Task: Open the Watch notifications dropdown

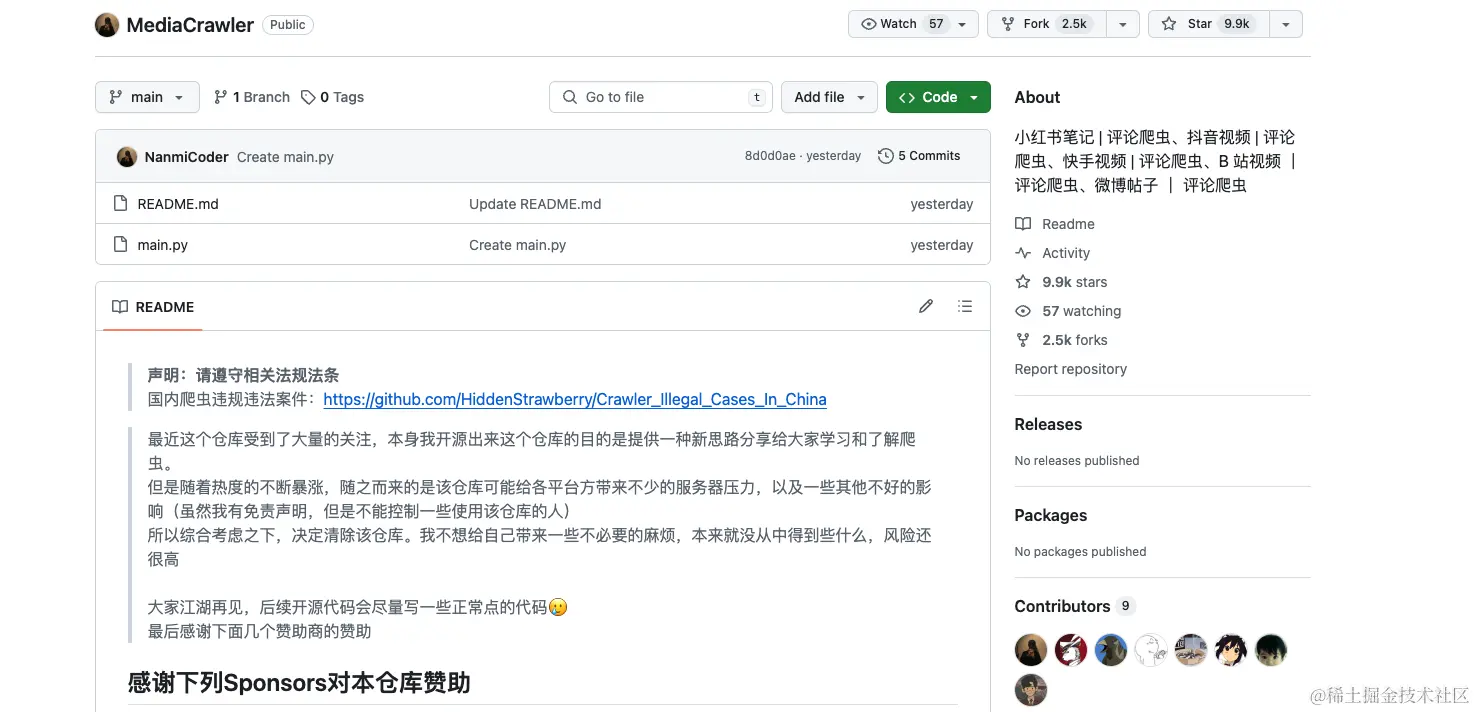Action: 962,24
